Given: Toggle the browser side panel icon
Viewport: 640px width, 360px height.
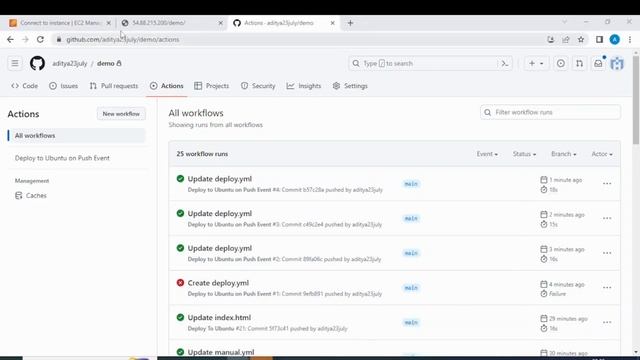Looking at the screenshot, I should (599, 39).
